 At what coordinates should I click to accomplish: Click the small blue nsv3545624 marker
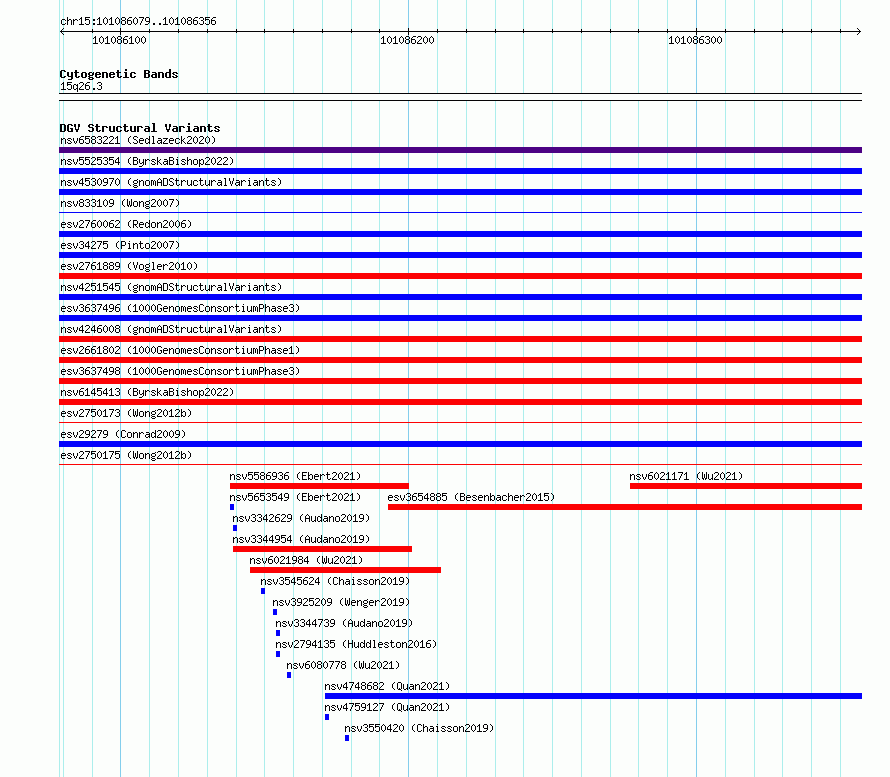click(263, 591)
